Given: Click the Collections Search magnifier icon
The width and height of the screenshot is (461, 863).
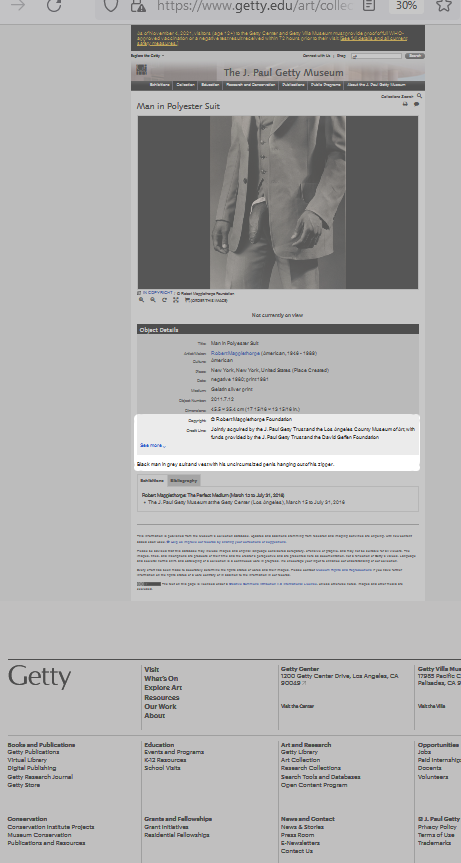Looking at the screenshot, I should (x=420, y=96).
